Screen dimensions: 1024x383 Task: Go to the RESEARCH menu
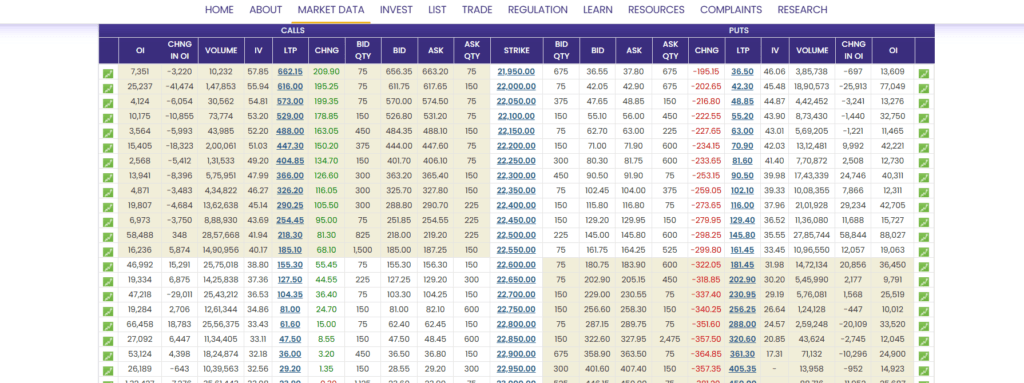coord(802,10)
